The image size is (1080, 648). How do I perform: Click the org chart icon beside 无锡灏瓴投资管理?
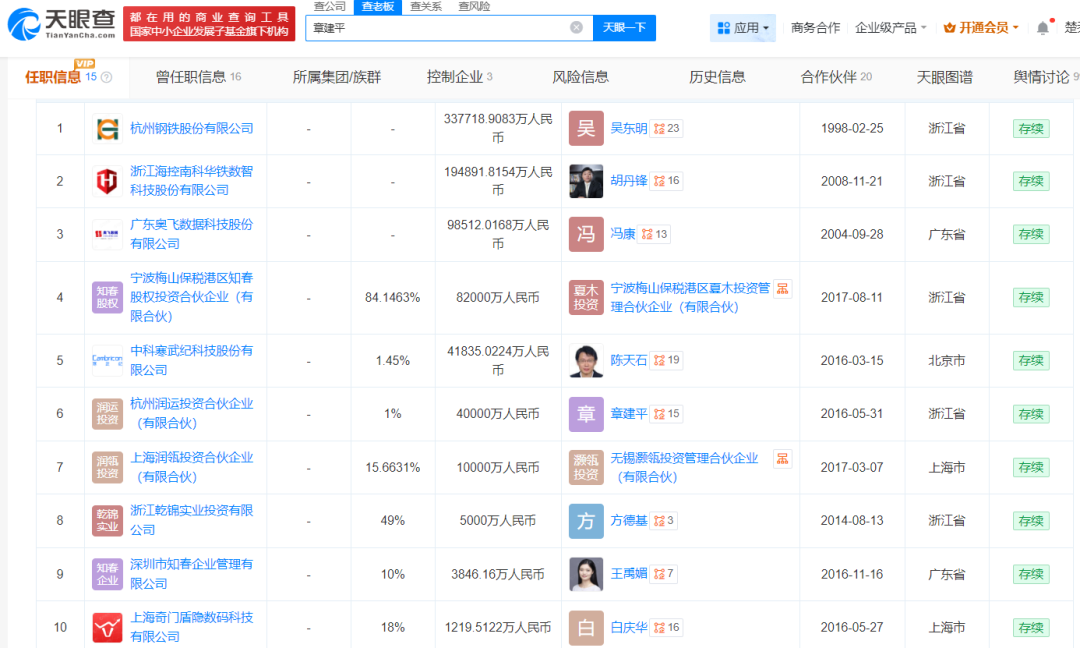coord(782,459)
